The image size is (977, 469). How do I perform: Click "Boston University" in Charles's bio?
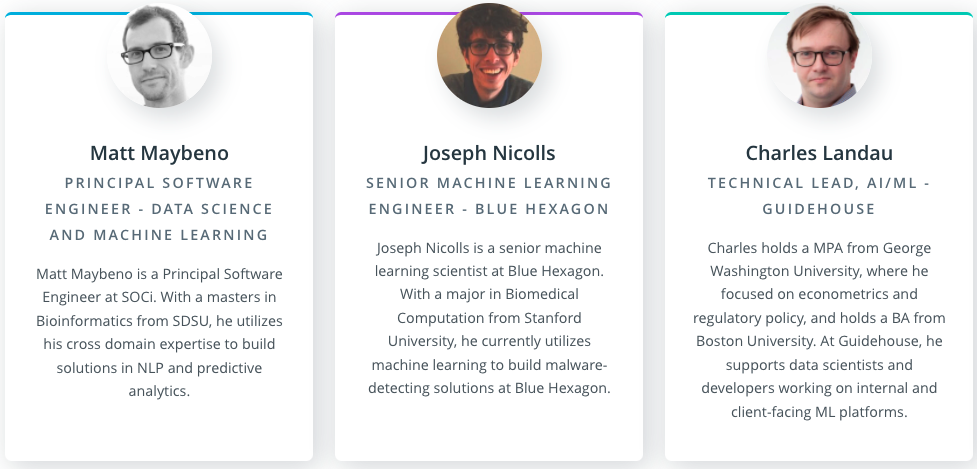pyautogui.click(x=755, y=341)
